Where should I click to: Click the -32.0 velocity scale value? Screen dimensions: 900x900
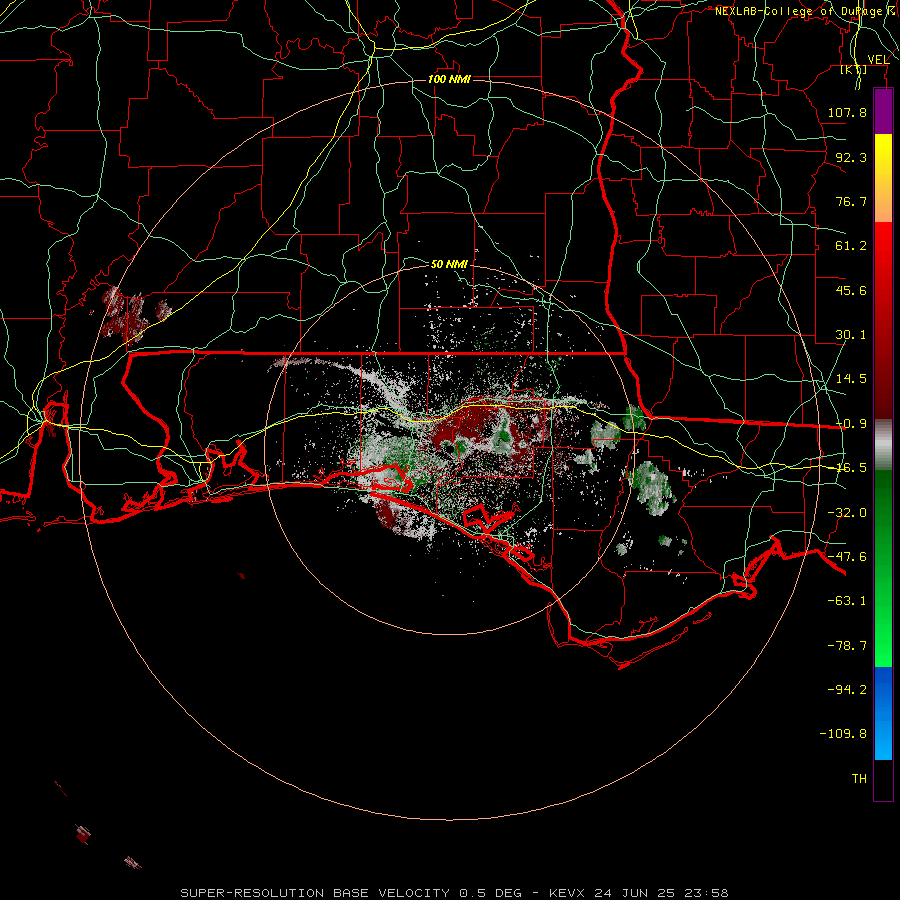coord(847,513)
